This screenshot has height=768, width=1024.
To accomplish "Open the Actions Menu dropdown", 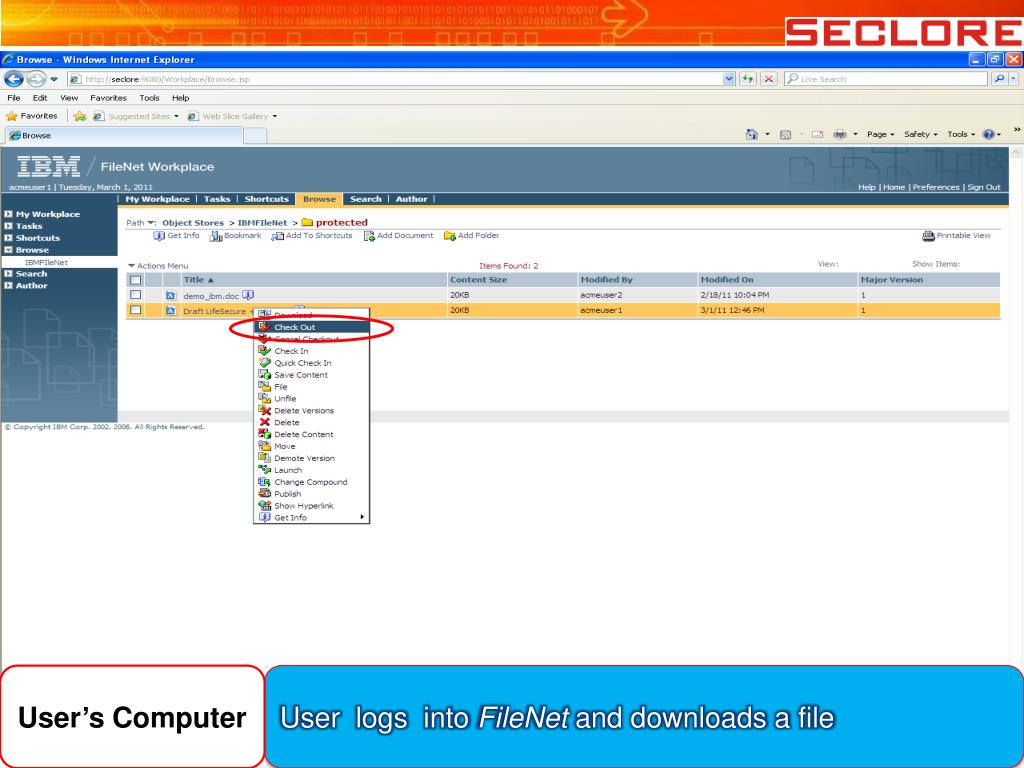I will [158, 266].
